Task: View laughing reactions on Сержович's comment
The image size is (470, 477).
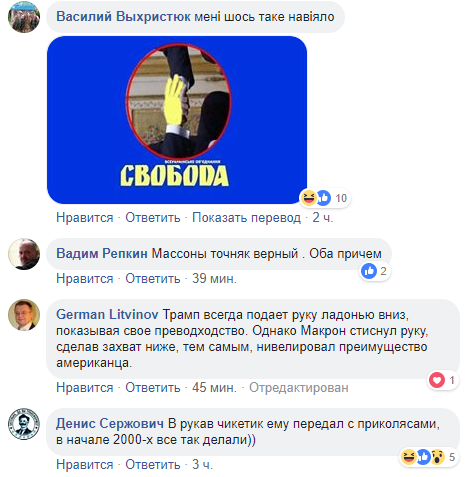Action: [x=409, y=457]
